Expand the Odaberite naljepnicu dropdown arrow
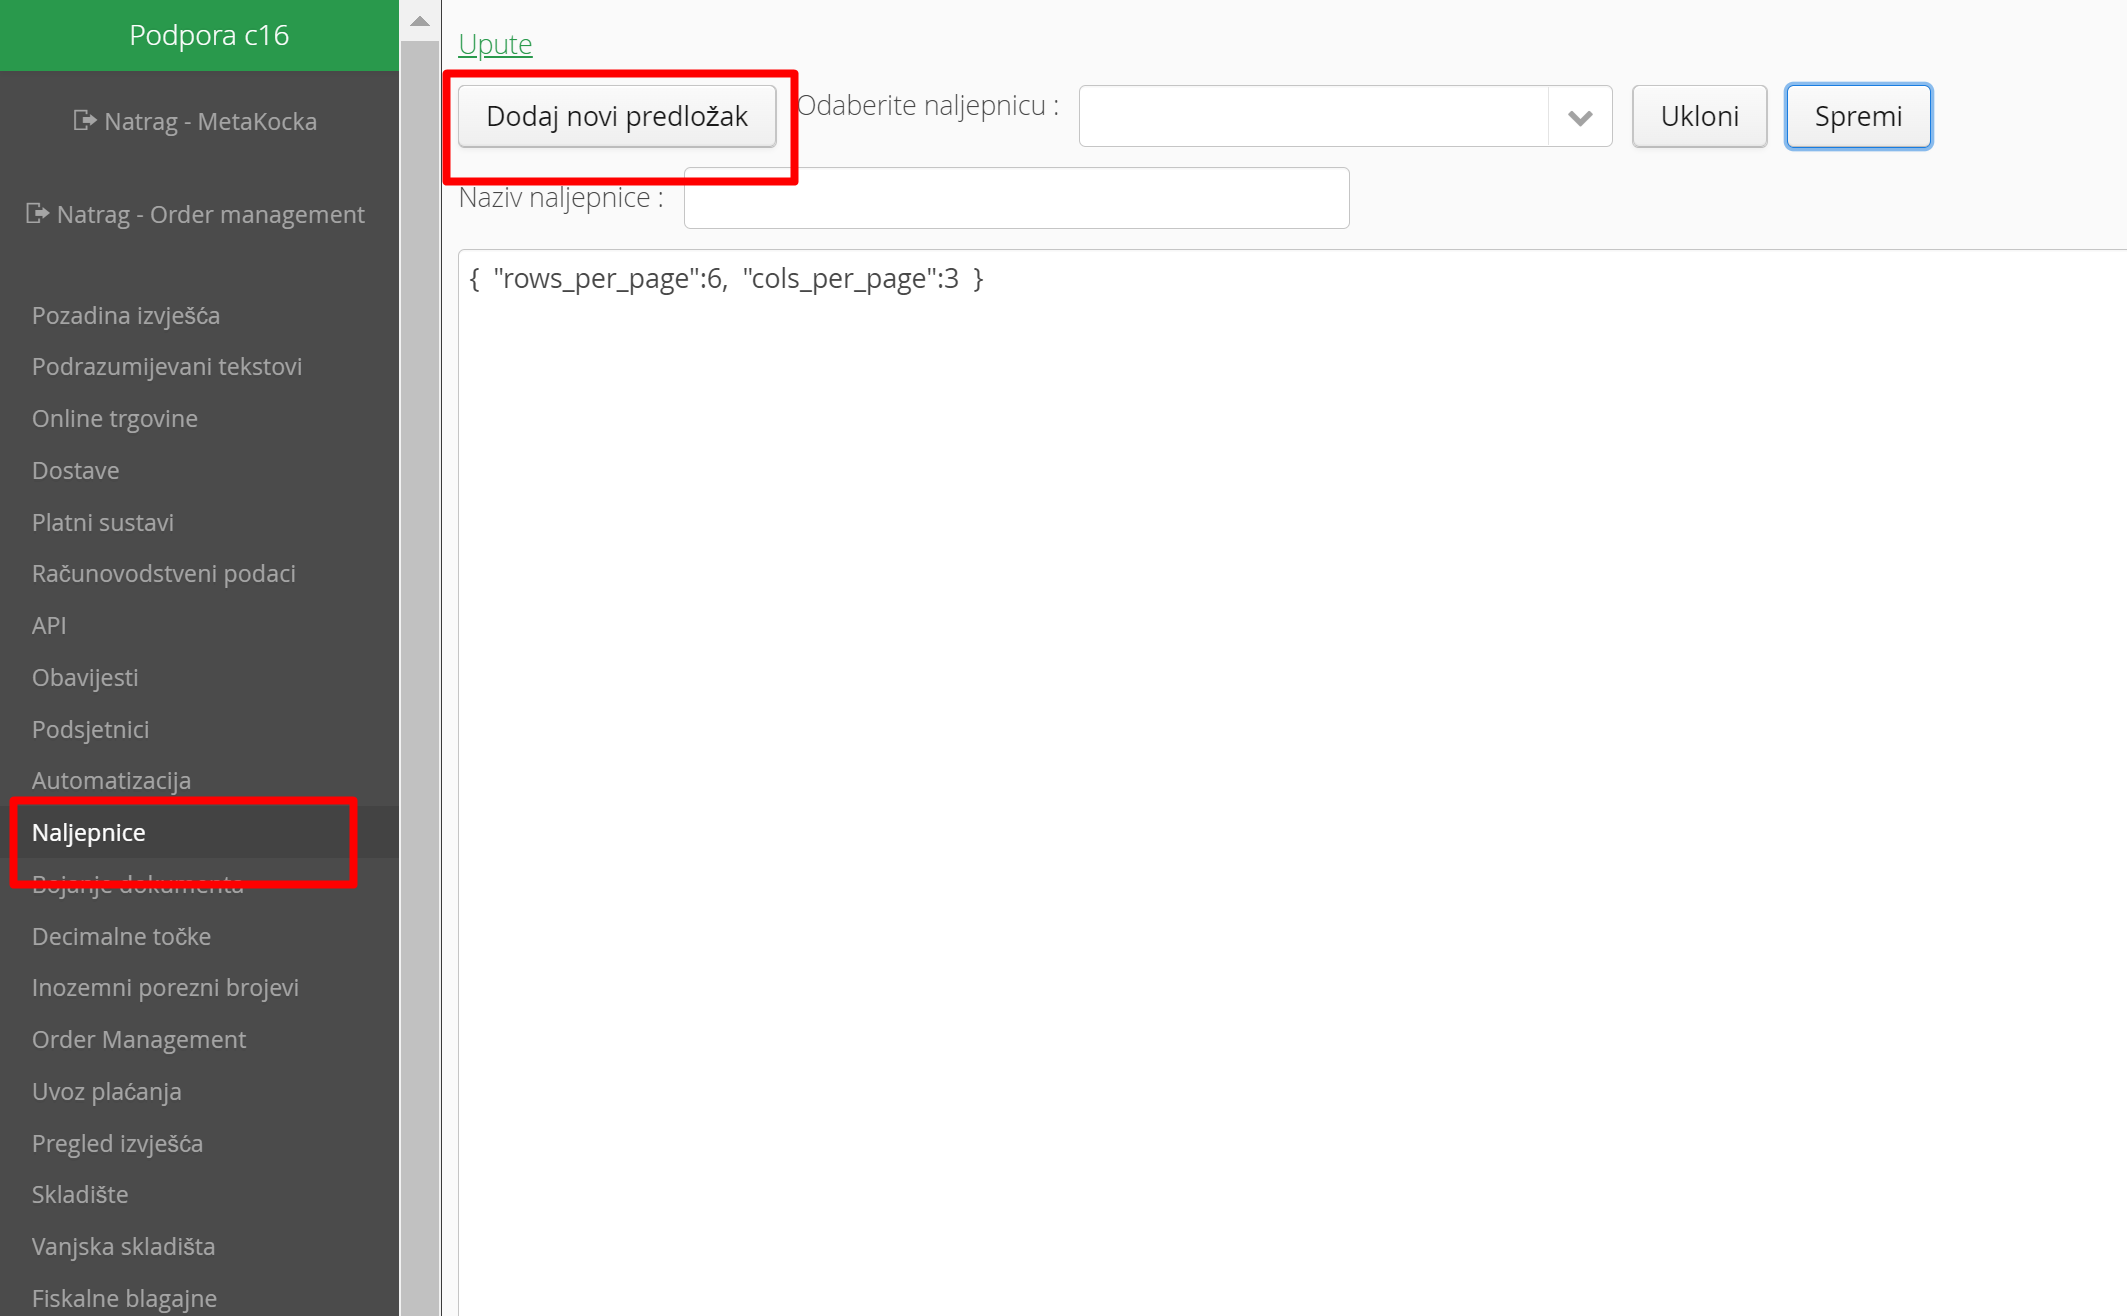2127x1316 pixels. click(1580, 117)
